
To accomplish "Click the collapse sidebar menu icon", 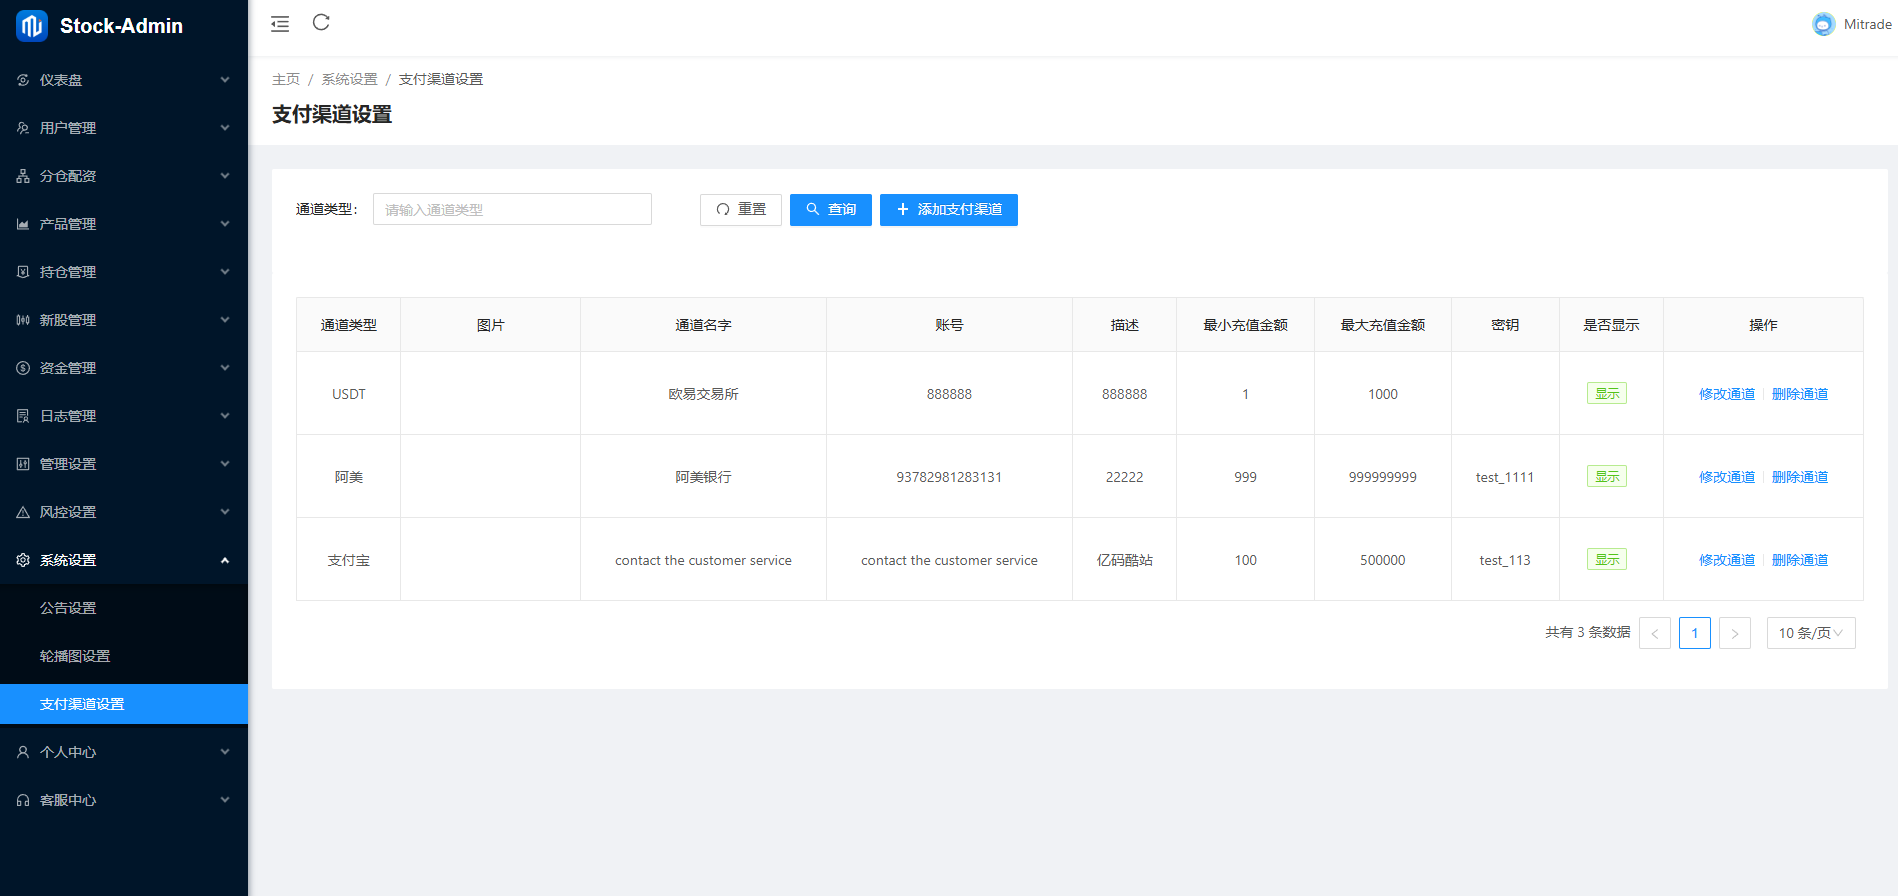I will click(x=280, y=24).
